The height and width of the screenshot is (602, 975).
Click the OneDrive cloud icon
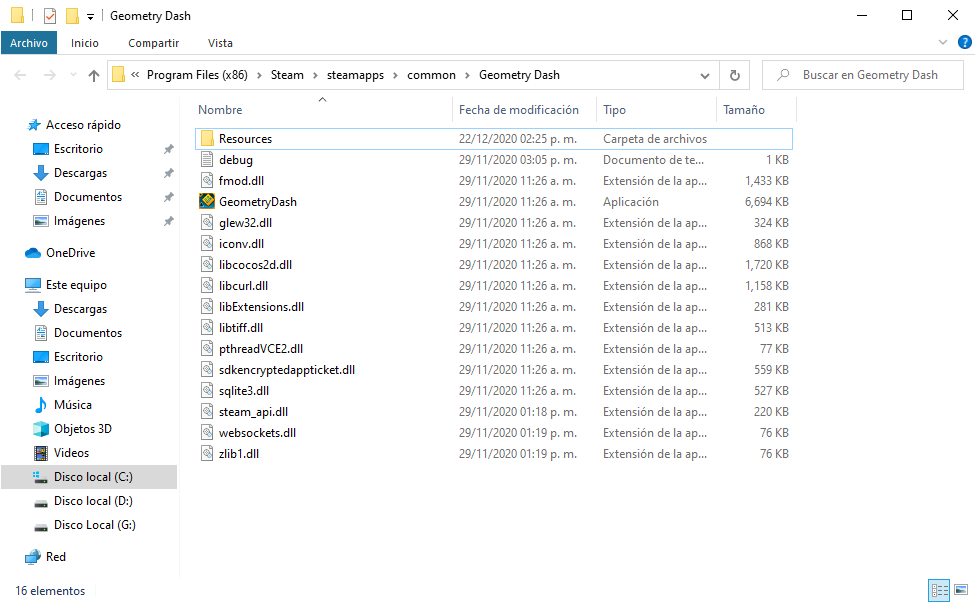click(32, 253)
